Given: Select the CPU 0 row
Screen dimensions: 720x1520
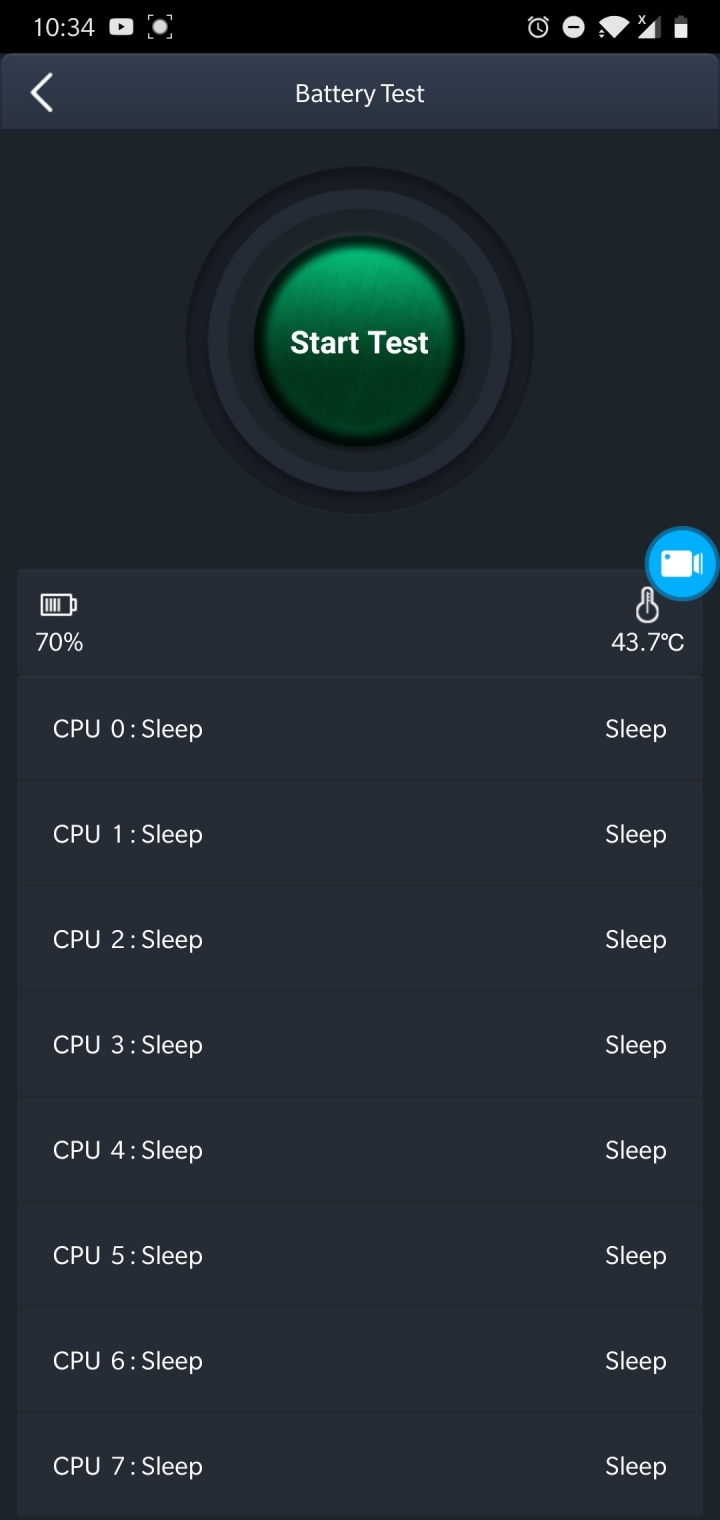Looking at the screenshot, I should [x=360, y=729].
